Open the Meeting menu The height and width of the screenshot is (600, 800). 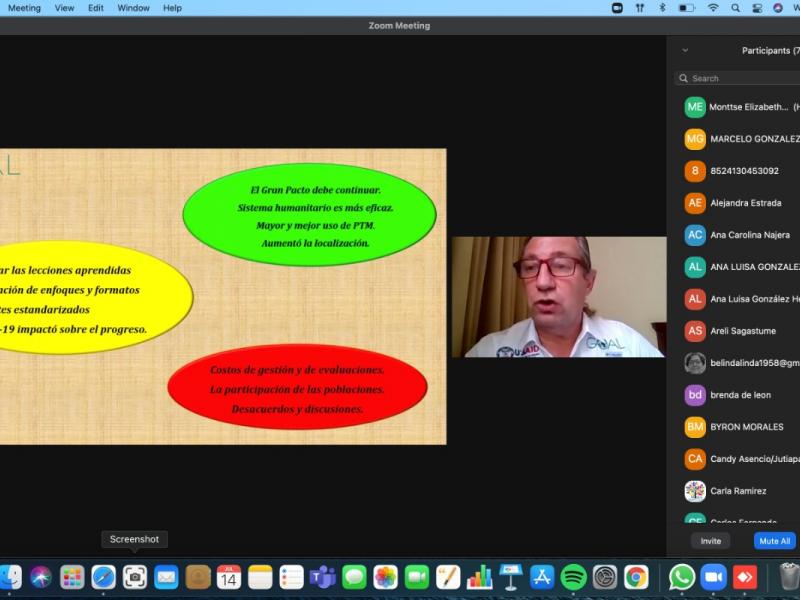tap(24, 8)
